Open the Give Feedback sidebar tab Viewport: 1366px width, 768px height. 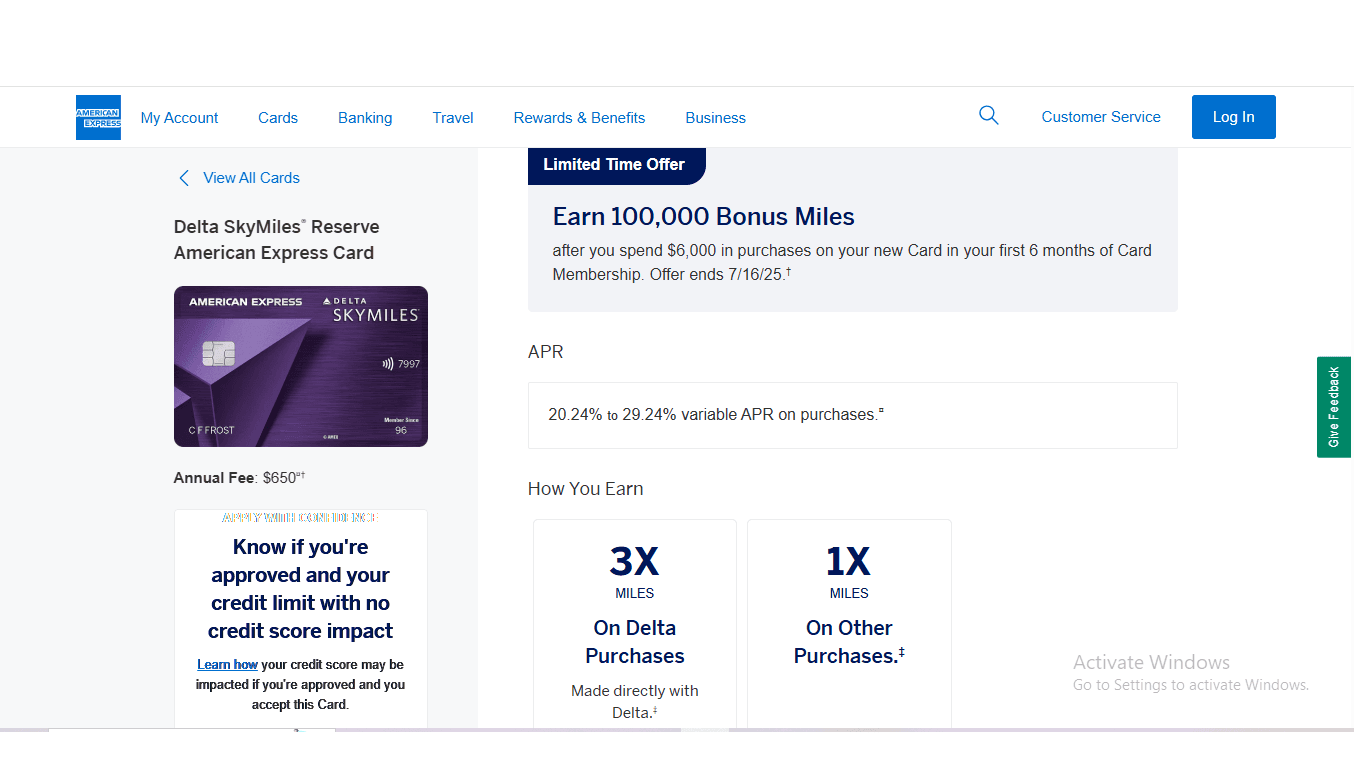pos(1334,408)
